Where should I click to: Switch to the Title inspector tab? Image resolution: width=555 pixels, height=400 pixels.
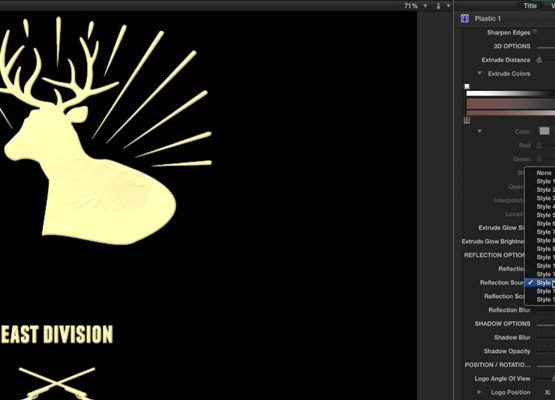pyautogui.click(x=530, y=5)
